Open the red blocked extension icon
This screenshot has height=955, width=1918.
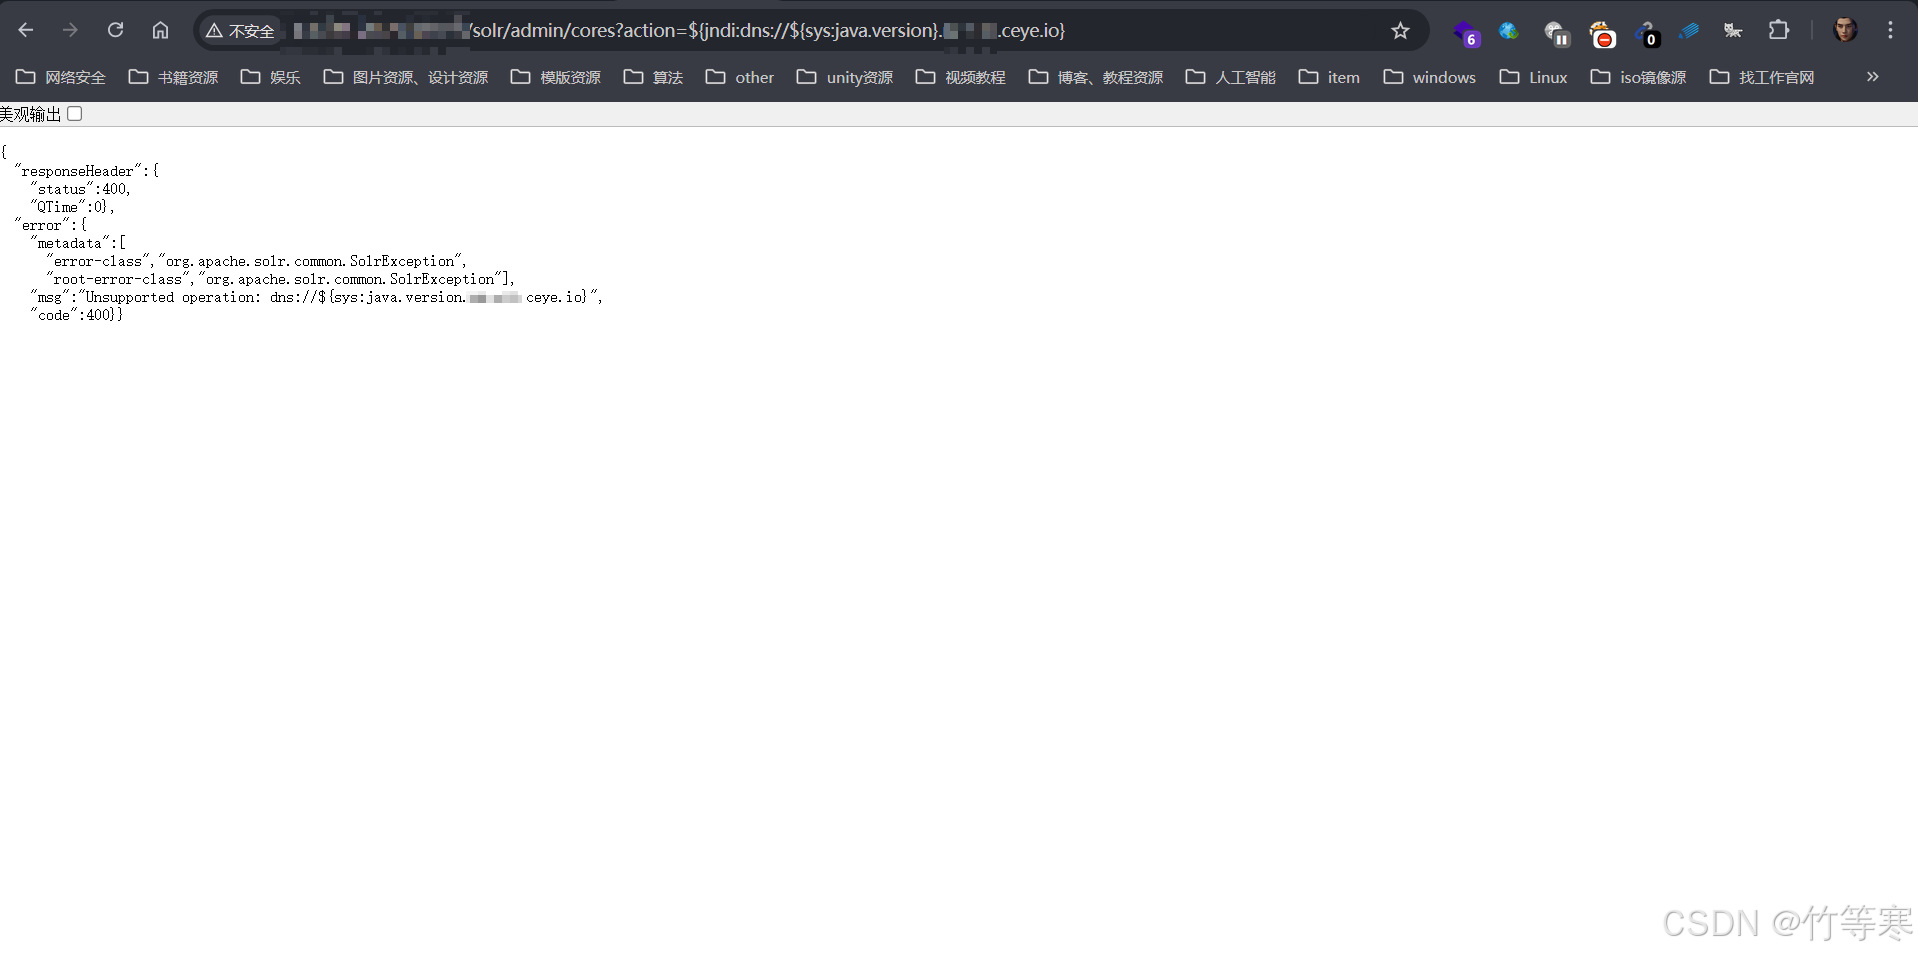pyautogui.click(x=1602, y=34)
